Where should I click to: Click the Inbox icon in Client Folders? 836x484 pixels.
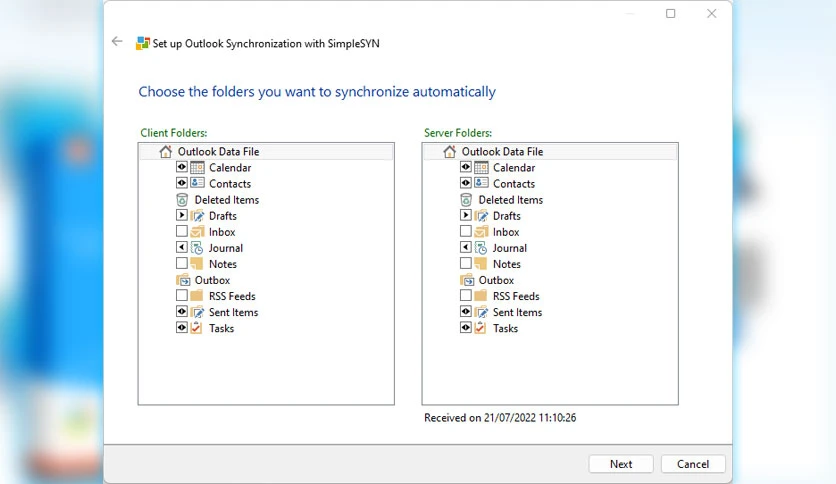coord(197,232)
